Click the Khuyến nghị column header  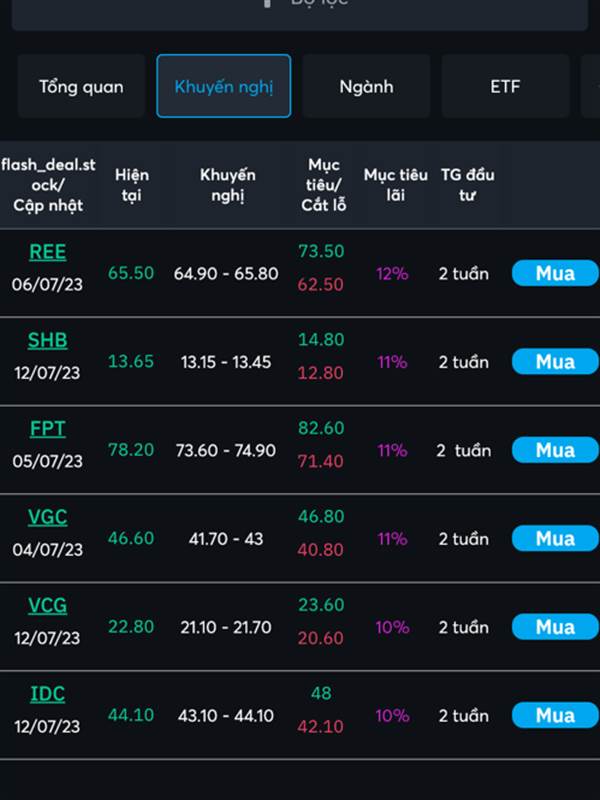[x=228, y=185]
